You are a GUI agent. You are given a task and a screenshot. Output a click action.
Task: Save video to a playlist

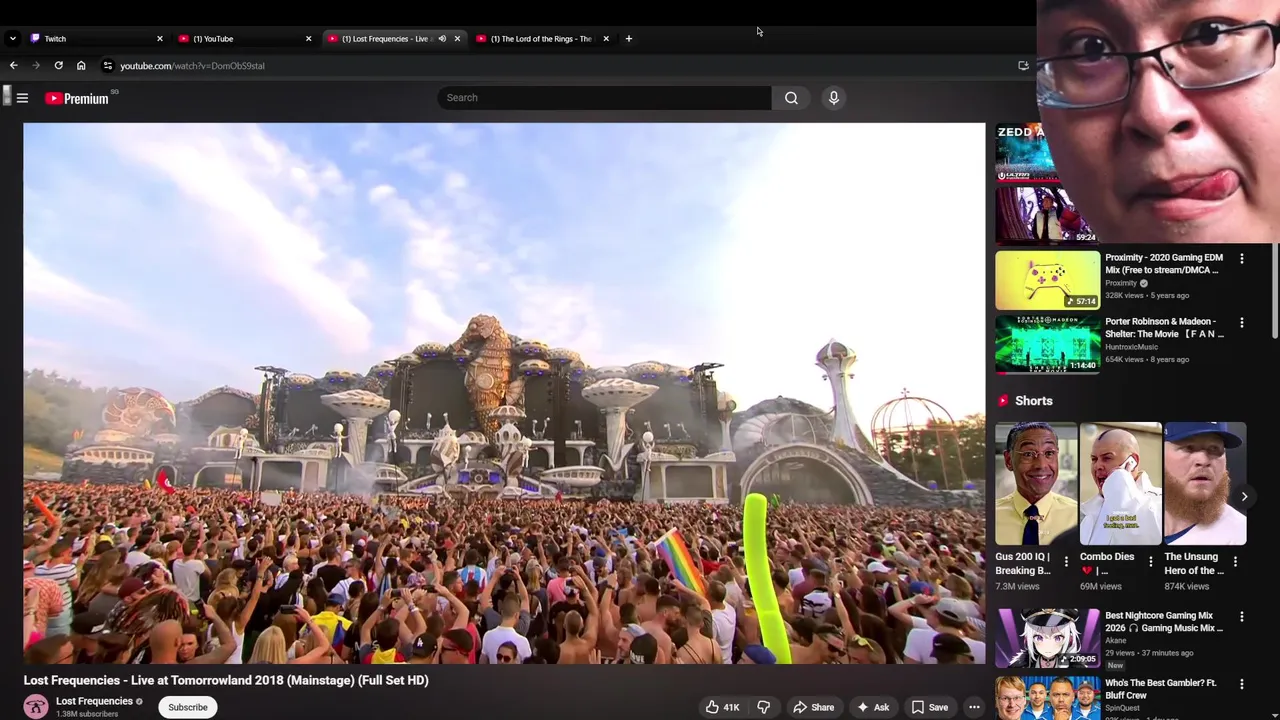tap(930, 707)
